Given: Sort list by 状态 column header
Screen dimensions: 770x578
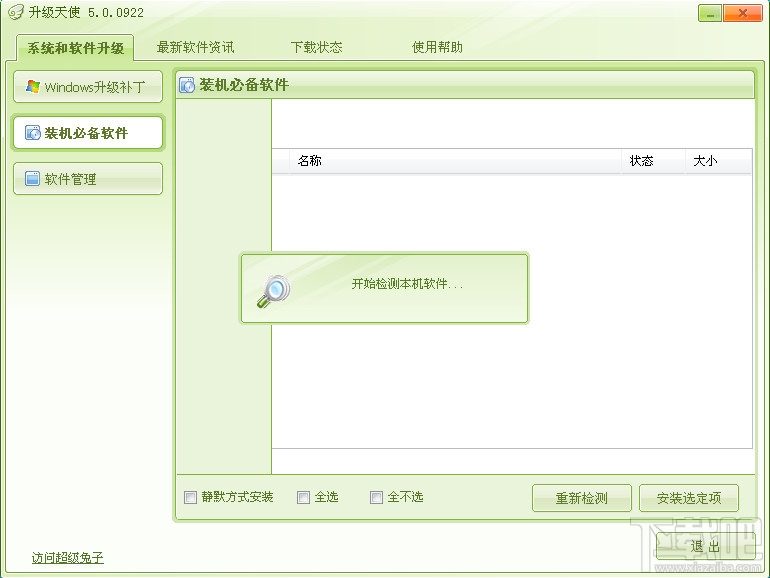Looking at the screenshot, I should (x=654, y=161).
